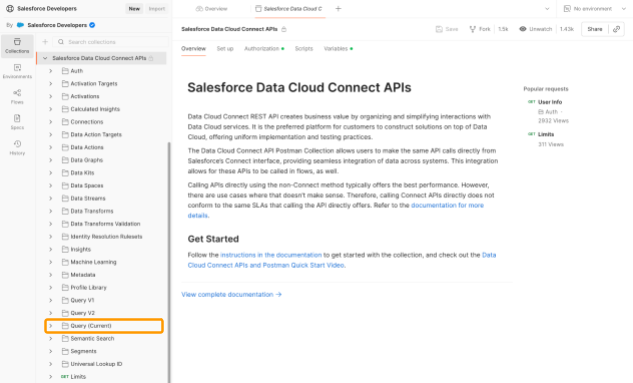Expand the Semantic Search folder chevron
The height and width of the screenshot is (383, 633).
(x=50, y=338)
